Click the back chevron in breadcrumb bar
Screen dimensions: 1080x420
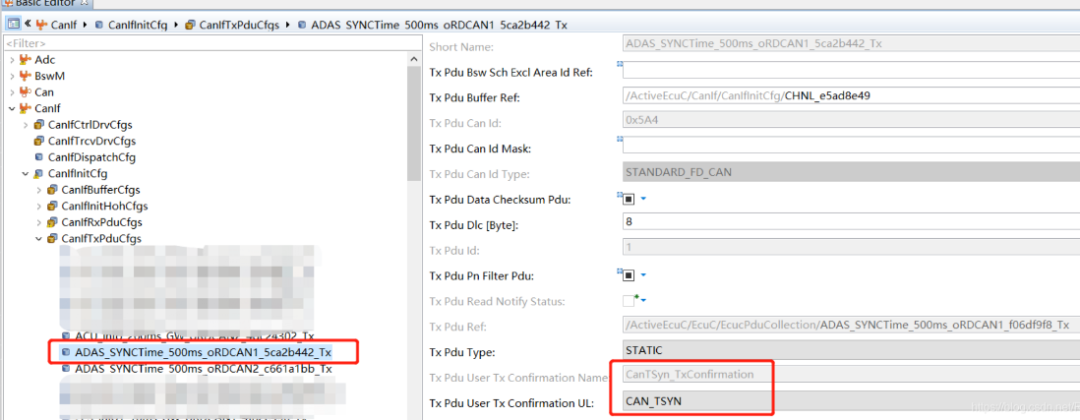pyautogui.click(x=28, y=25)
